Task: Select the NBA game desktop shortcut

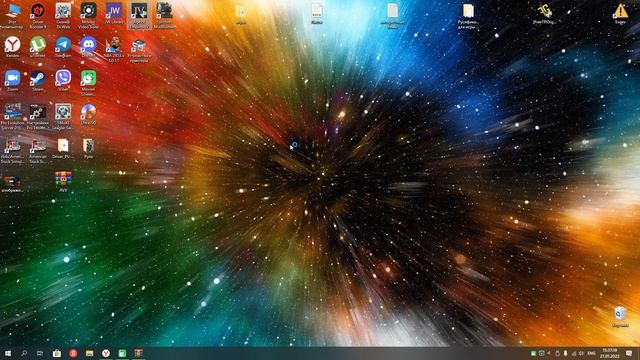Action: pos(114,49)
